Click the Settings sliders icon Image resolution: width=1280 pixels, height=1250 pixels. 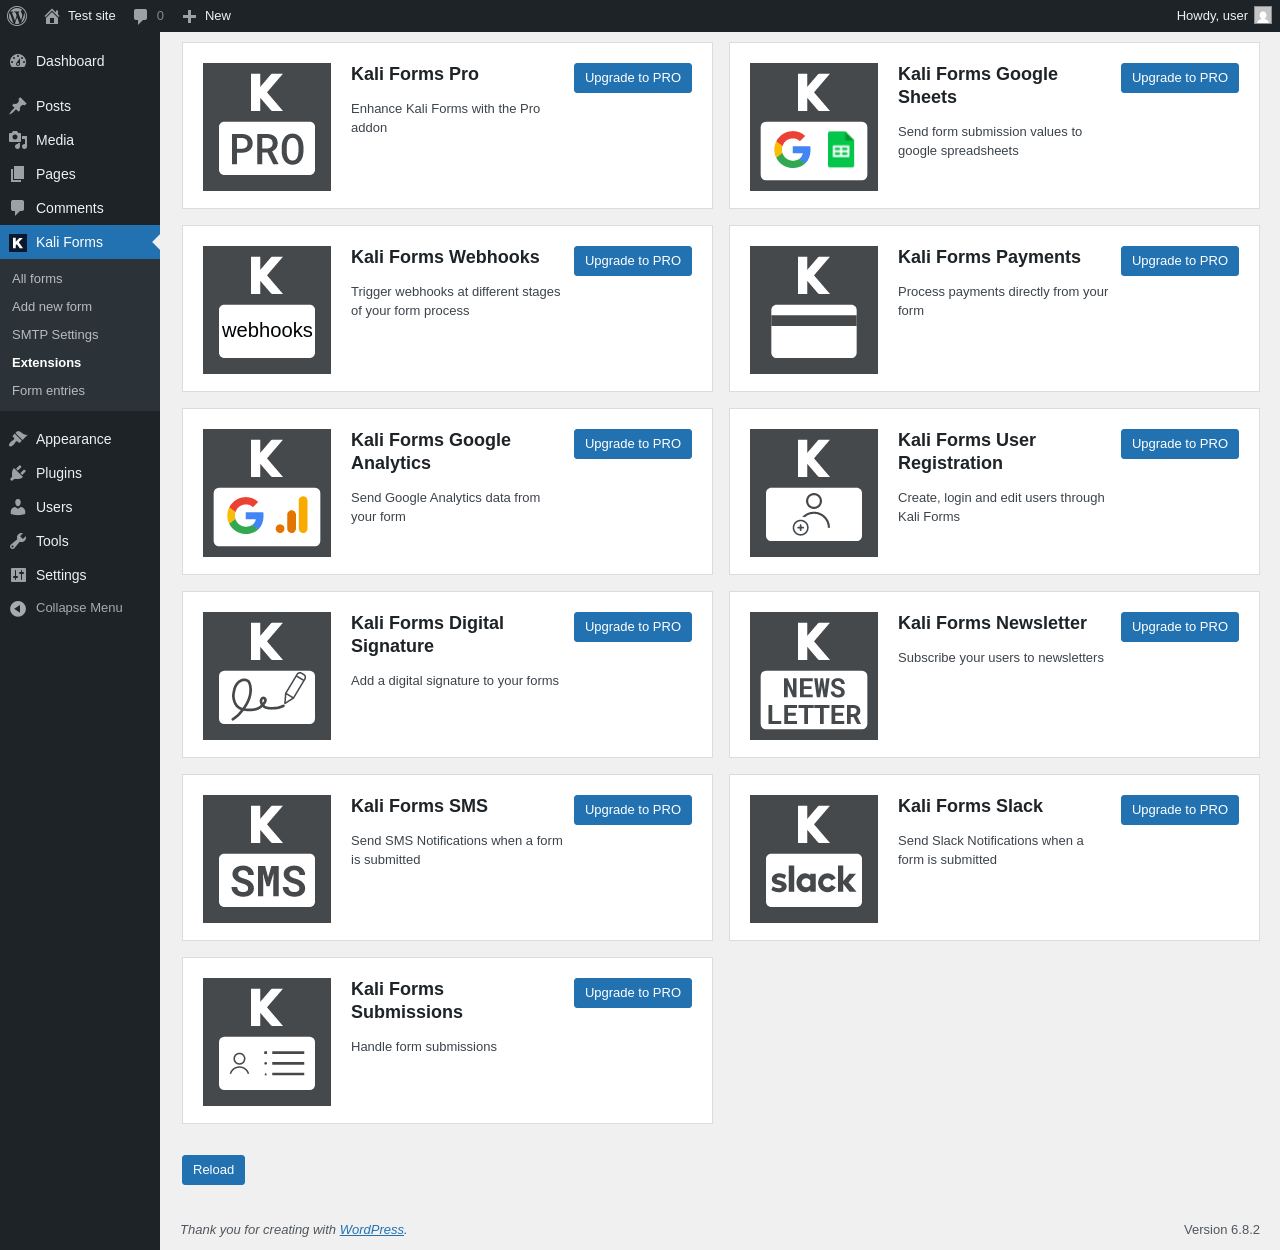pos(18,575)
